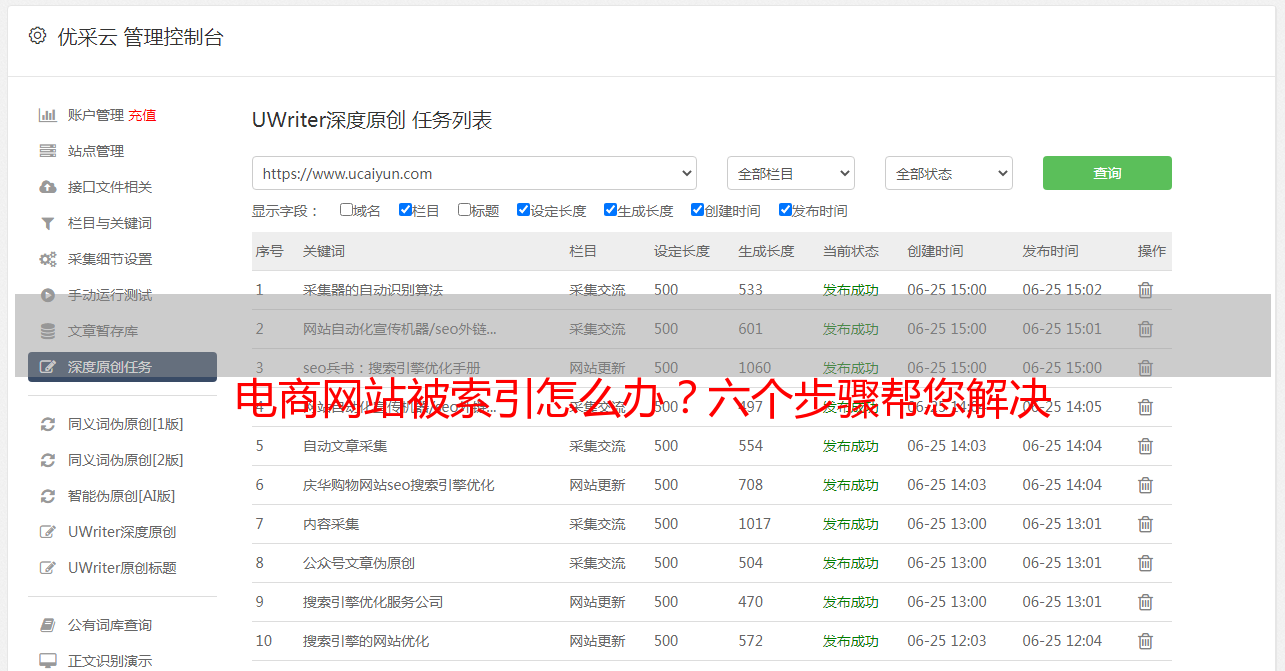This screenshot has height=671, width=1285.
Task: Click the gears icon for 采集细节设置
Action: coord(47,259)
